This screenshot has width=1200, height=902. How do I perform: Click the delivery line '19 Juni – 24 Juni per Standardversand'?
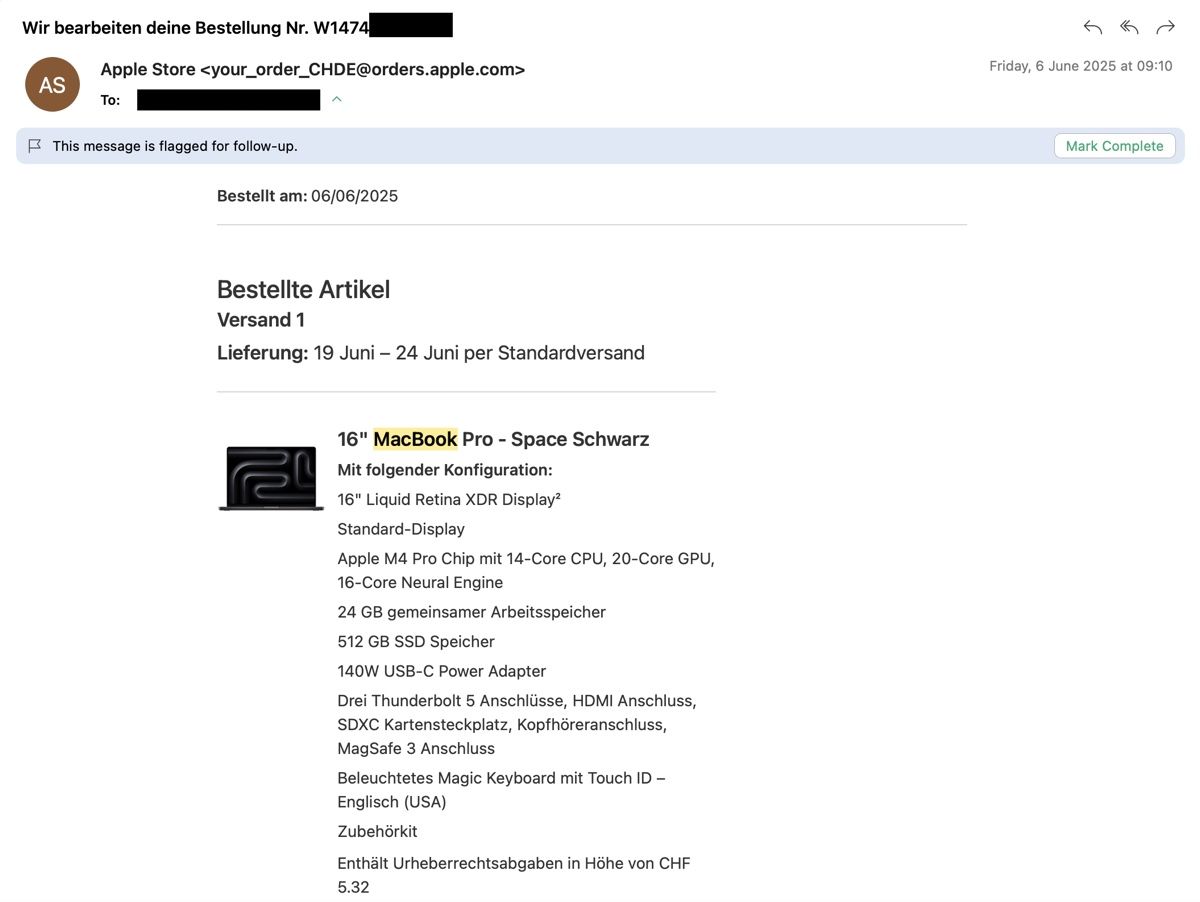tap(479, 353)
